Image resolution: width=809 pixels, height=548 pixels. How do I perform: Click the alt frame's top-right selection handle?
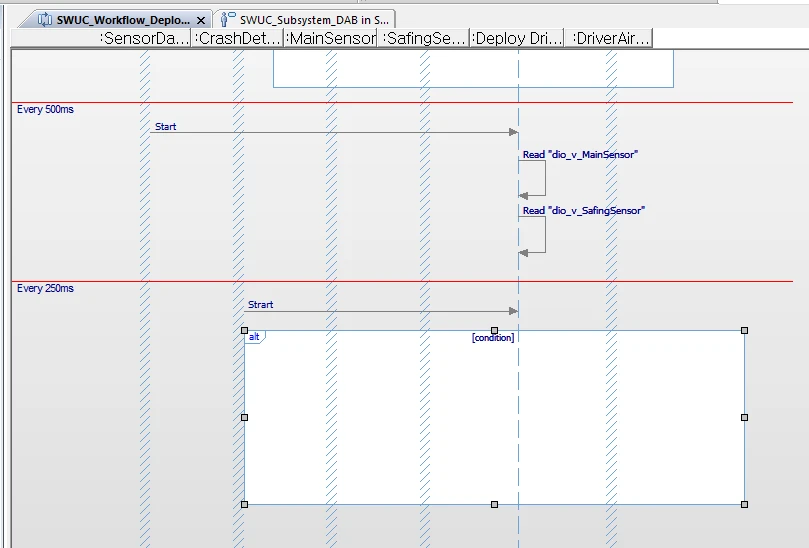click(745, 330)
